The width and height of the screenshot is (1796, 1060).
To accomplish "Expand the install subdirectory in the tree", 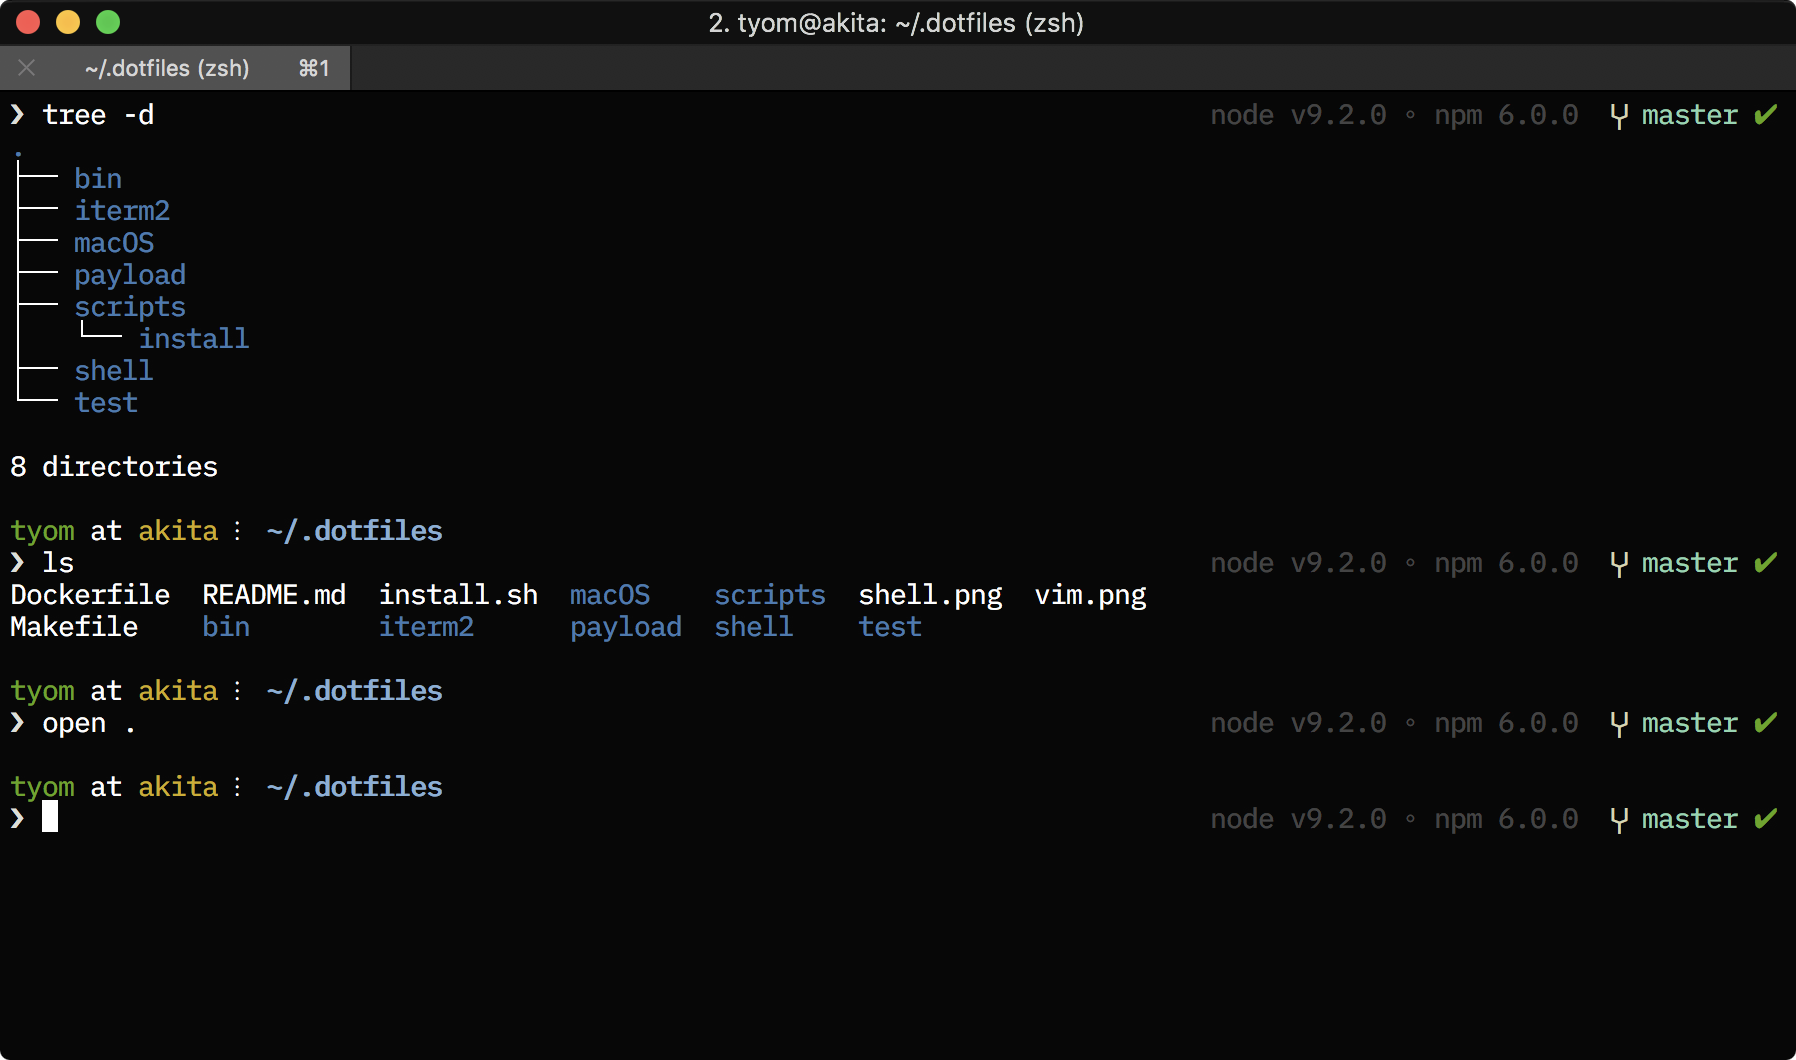I will tap(194, 338).
